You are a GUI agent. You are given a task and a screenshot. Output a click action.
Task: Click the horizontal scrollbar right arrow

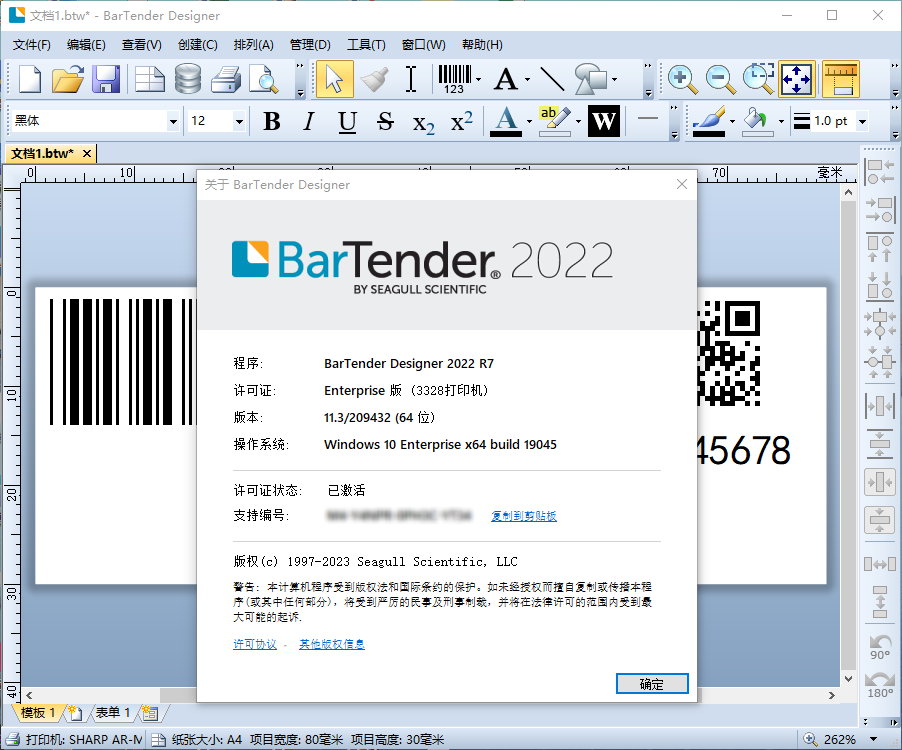coord(832,695)
